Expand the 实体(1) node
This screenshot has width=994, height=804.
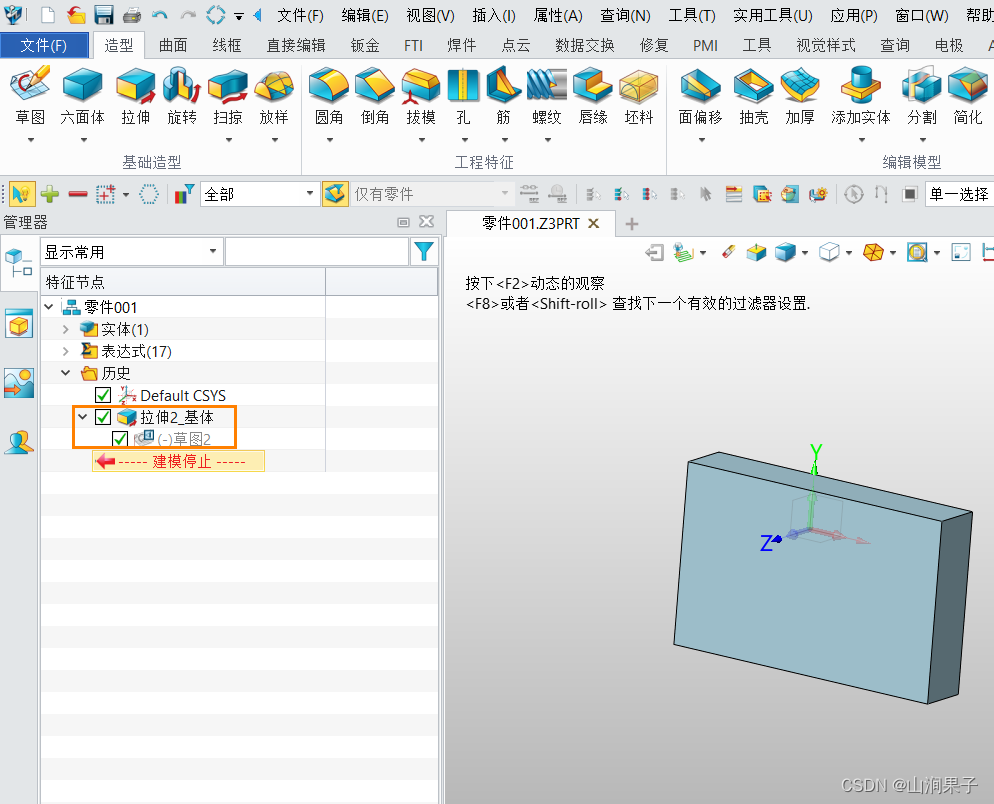point(65,329)
